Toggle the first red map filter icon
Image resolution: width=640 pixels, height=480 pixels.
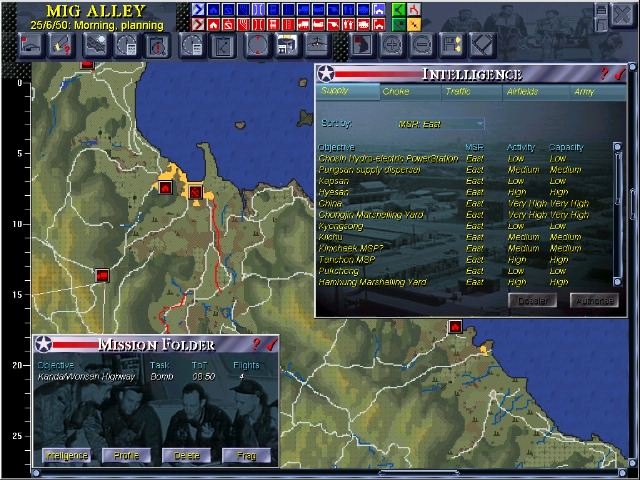click(x=198, y=24)
